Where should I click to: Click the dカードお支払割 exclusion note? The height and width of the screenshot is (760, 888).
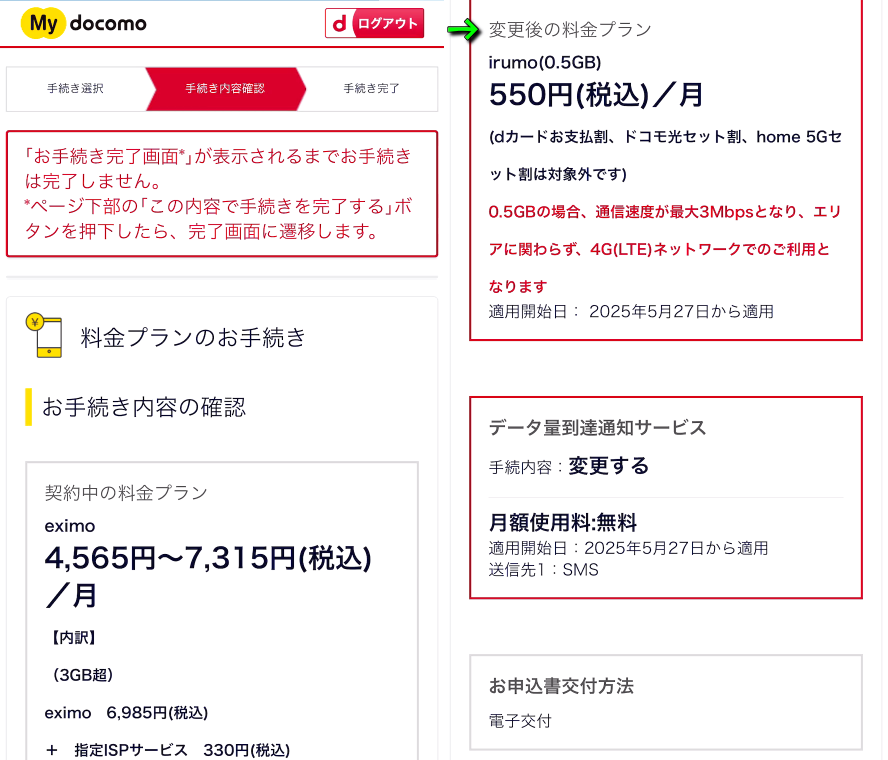(665, 155)
